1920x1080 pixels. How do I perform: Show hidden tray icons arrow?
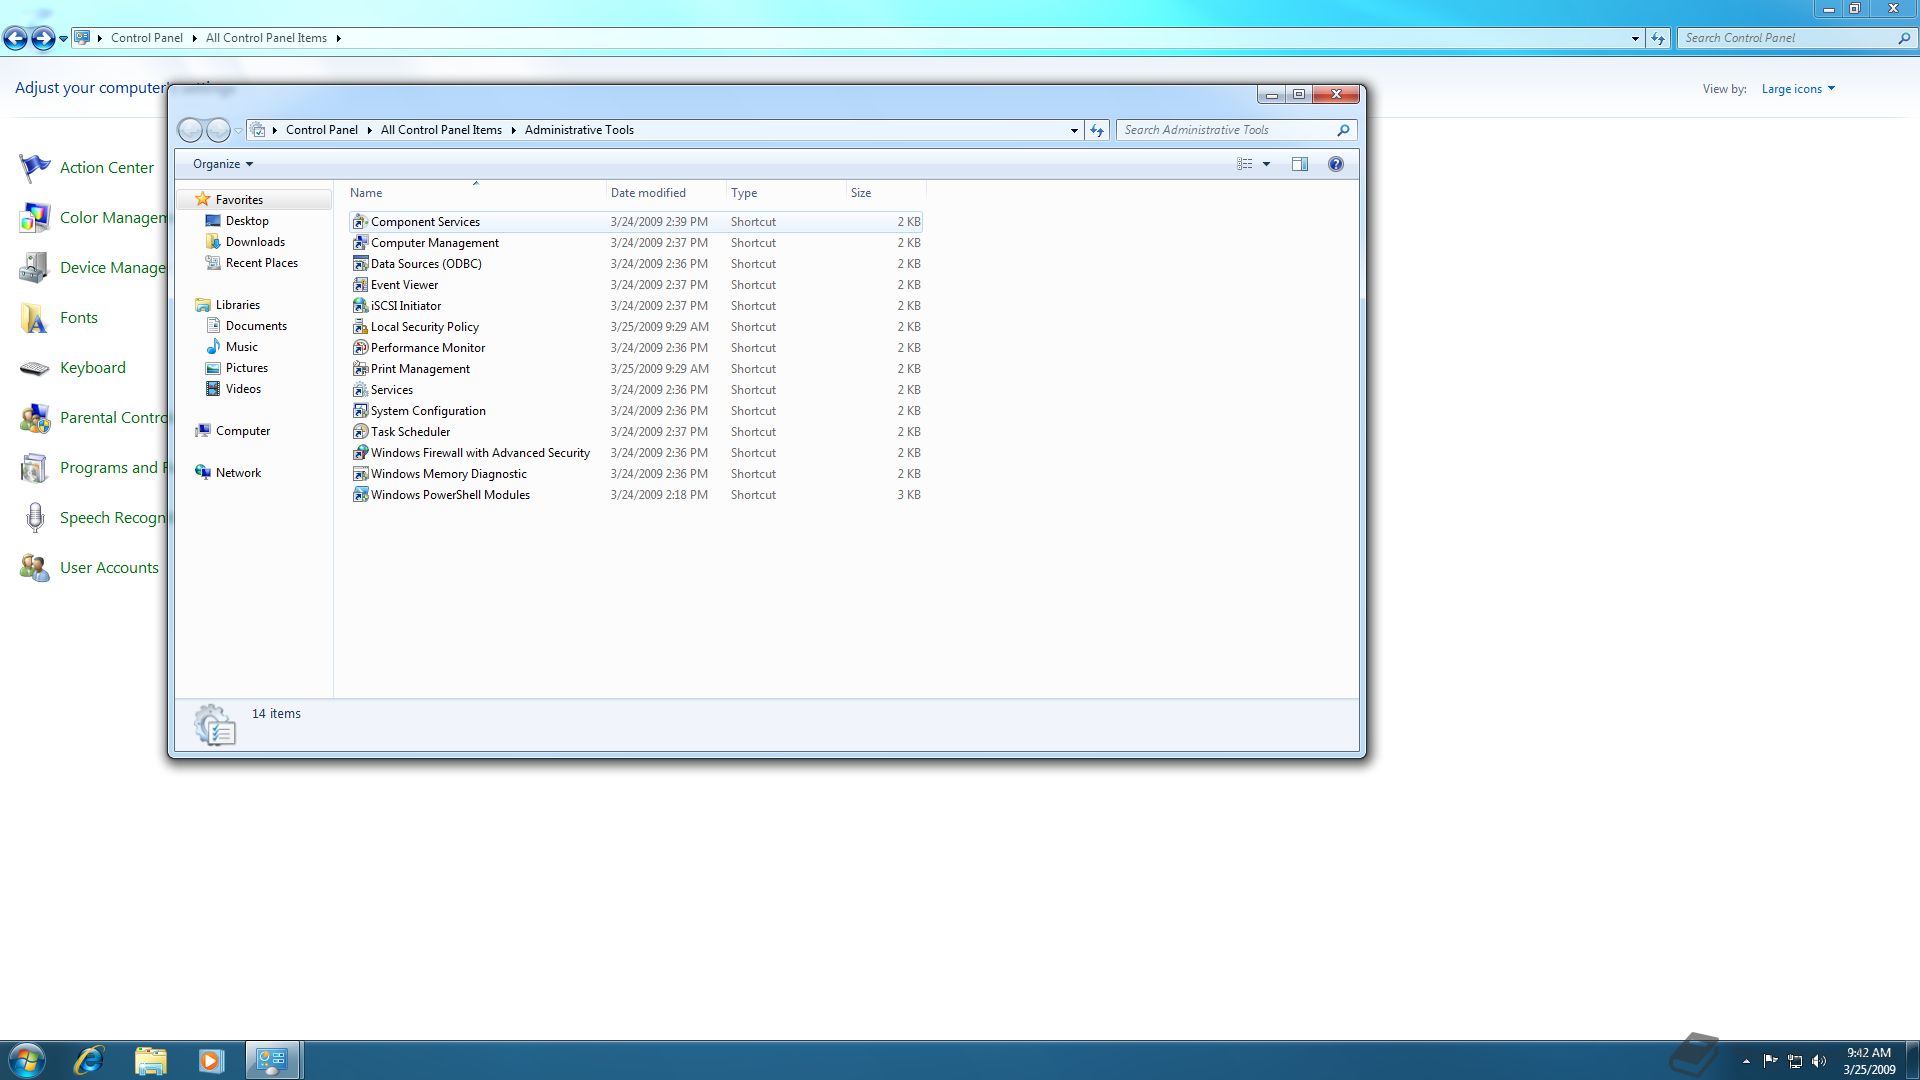[1746, 1061]
